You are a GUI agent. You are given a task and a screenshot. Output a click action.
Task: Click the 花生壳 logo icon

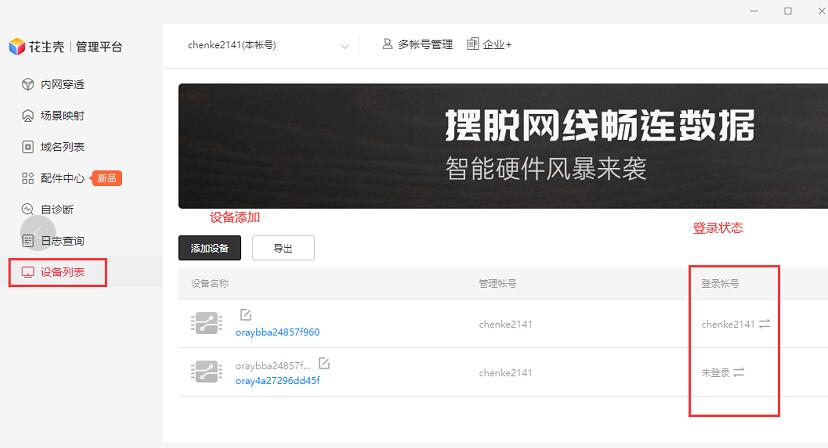pos(16,47)
